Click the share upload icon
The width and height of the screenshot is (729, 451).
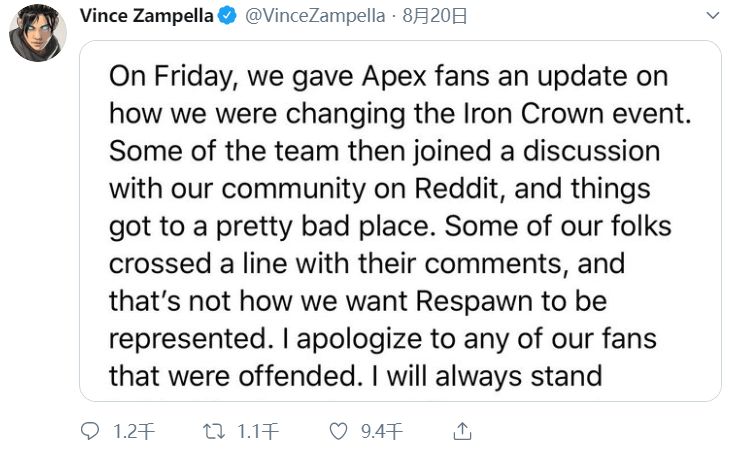(462, 431)
